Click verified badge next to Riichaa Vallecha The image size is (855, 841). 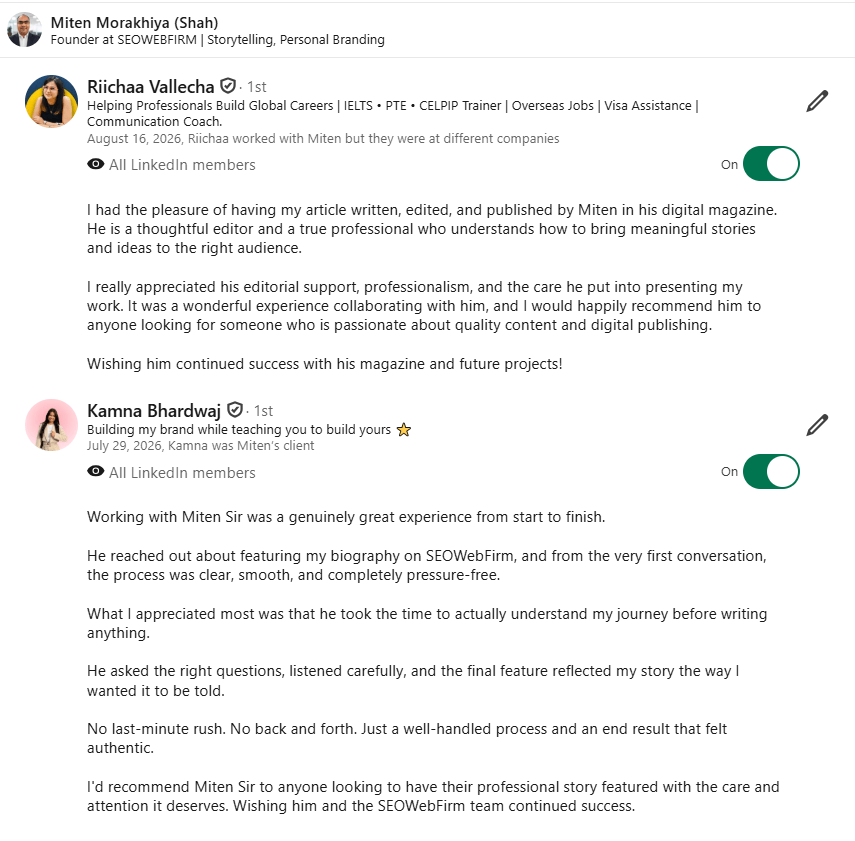(x=228, y=86)
